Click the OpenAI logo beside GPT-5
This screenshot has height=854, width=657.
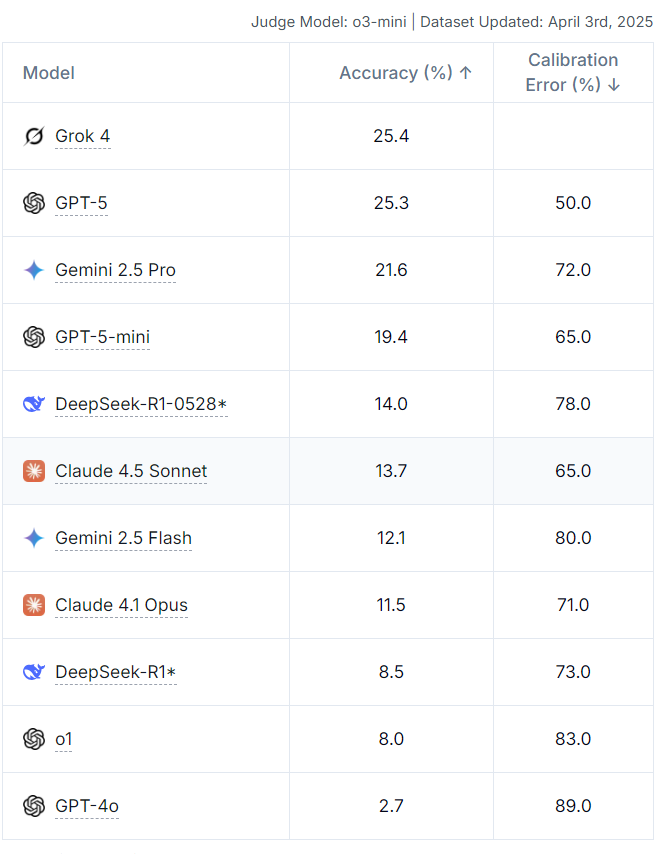click(x=34, y=203)
